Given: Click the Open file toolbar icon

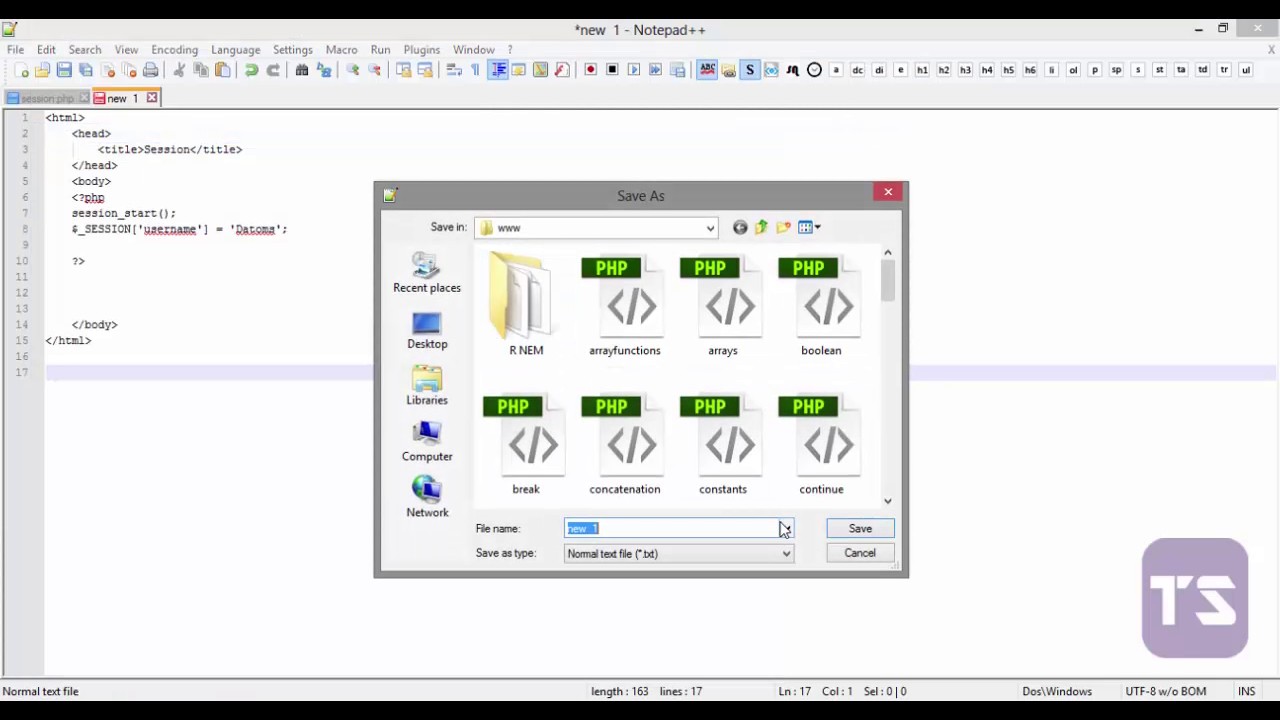Looking at the screenshot, I should click(x=43, y=70).
